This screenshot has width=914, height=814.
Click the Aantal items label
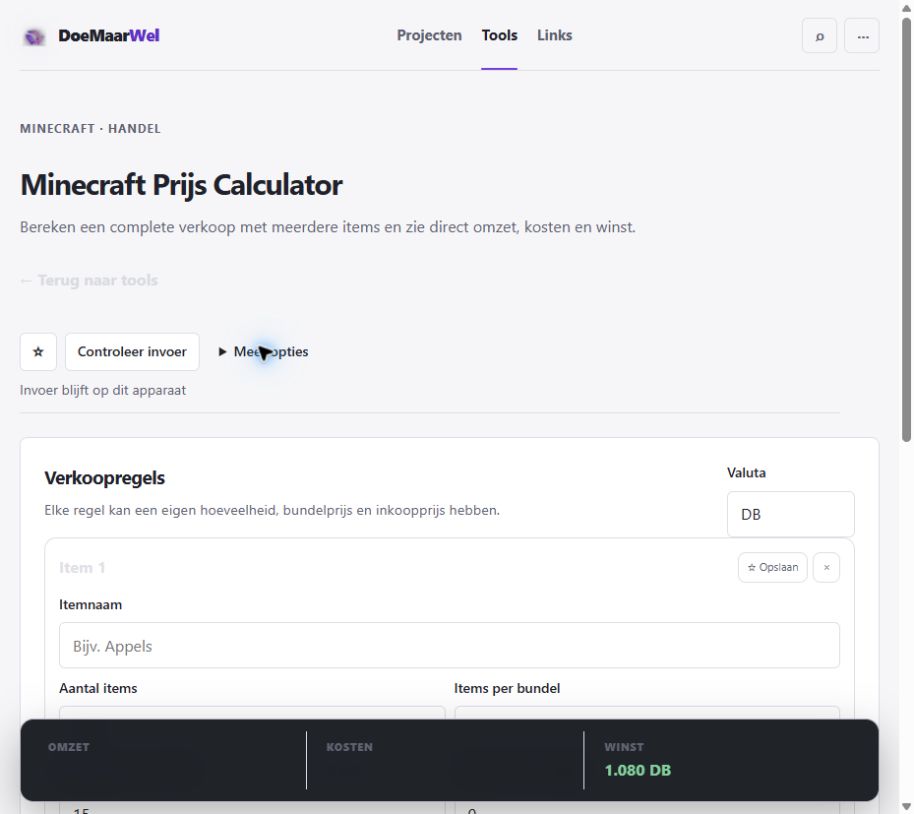(x=98, y=688)
